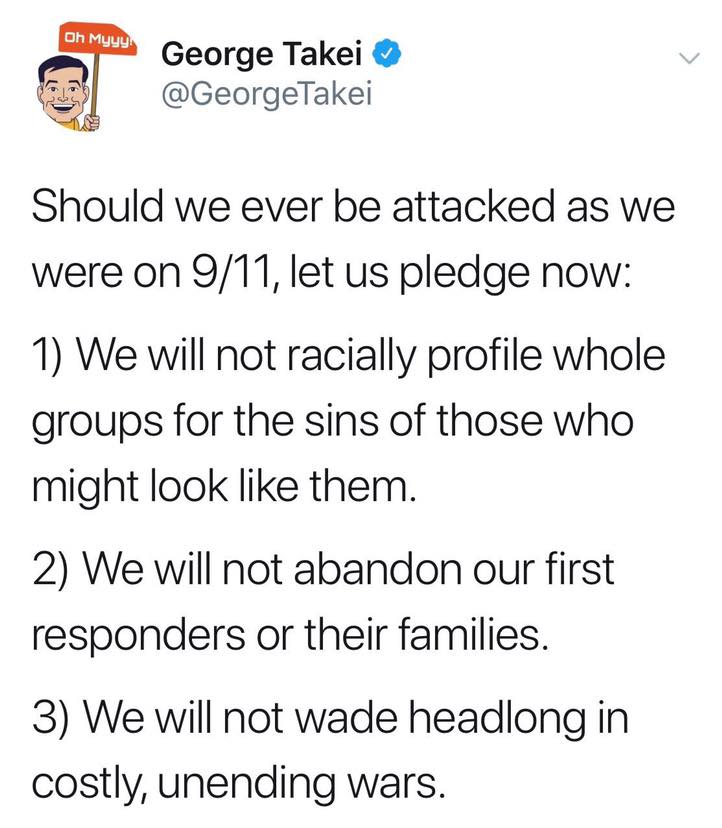Click pledge item "3) We will not wade headlong in"
Screen dimensions: 722x828
click(x=330, y=718)
